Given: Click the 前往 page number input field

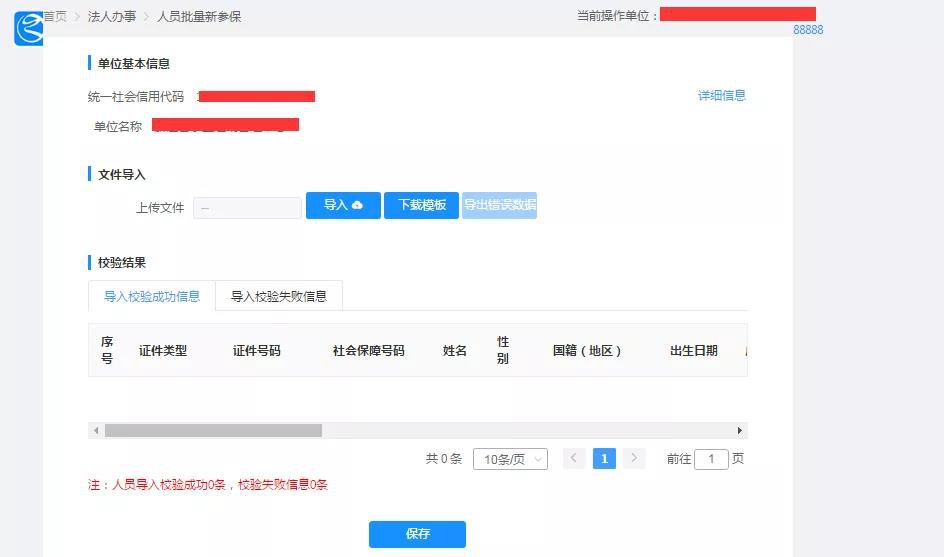Looking at the screenshot, I should click(711, 459).
